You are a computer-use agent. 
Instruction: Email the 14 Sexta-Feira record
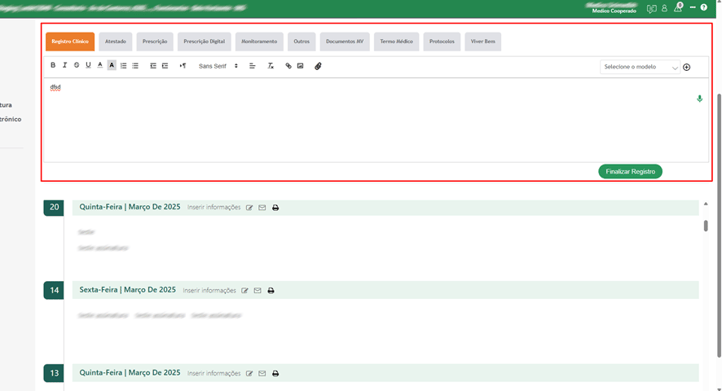[257, 291]
